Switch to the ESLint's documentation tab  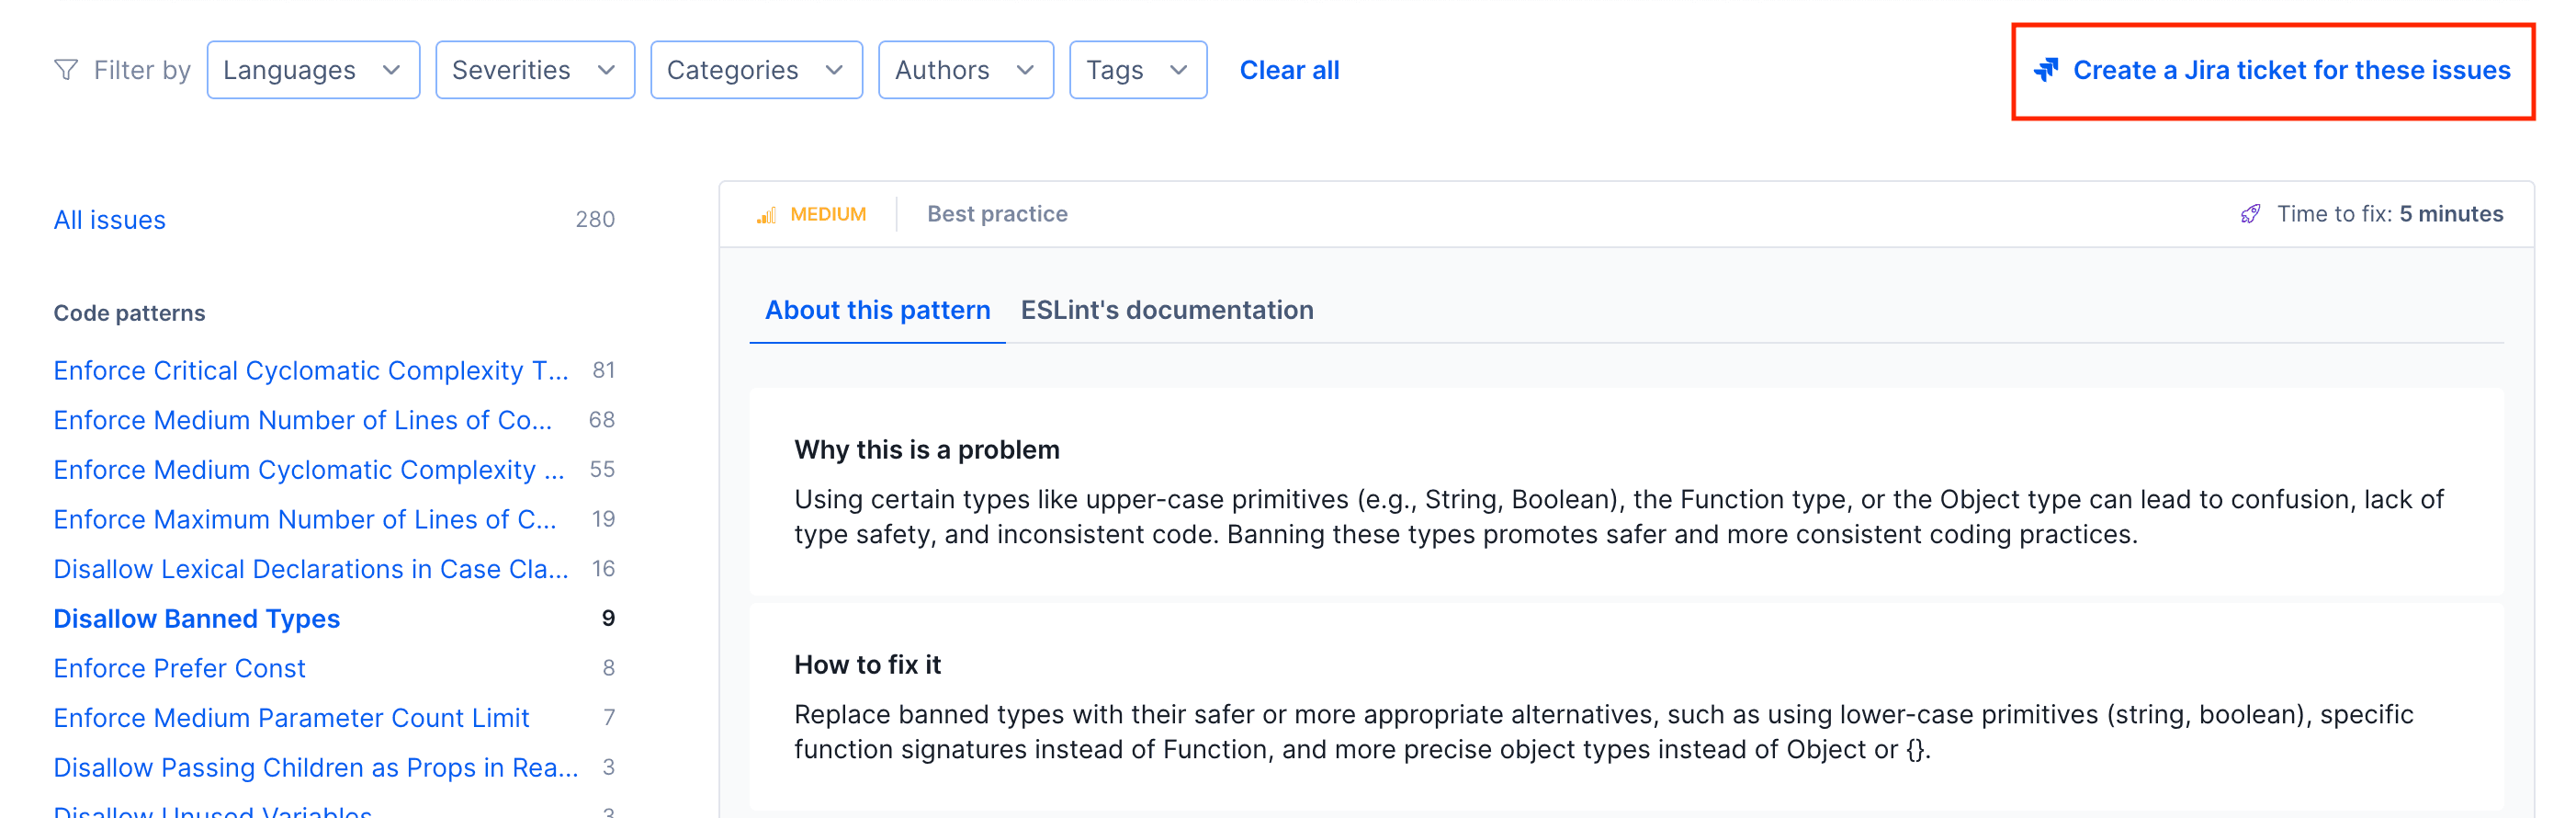point(1166,310)
